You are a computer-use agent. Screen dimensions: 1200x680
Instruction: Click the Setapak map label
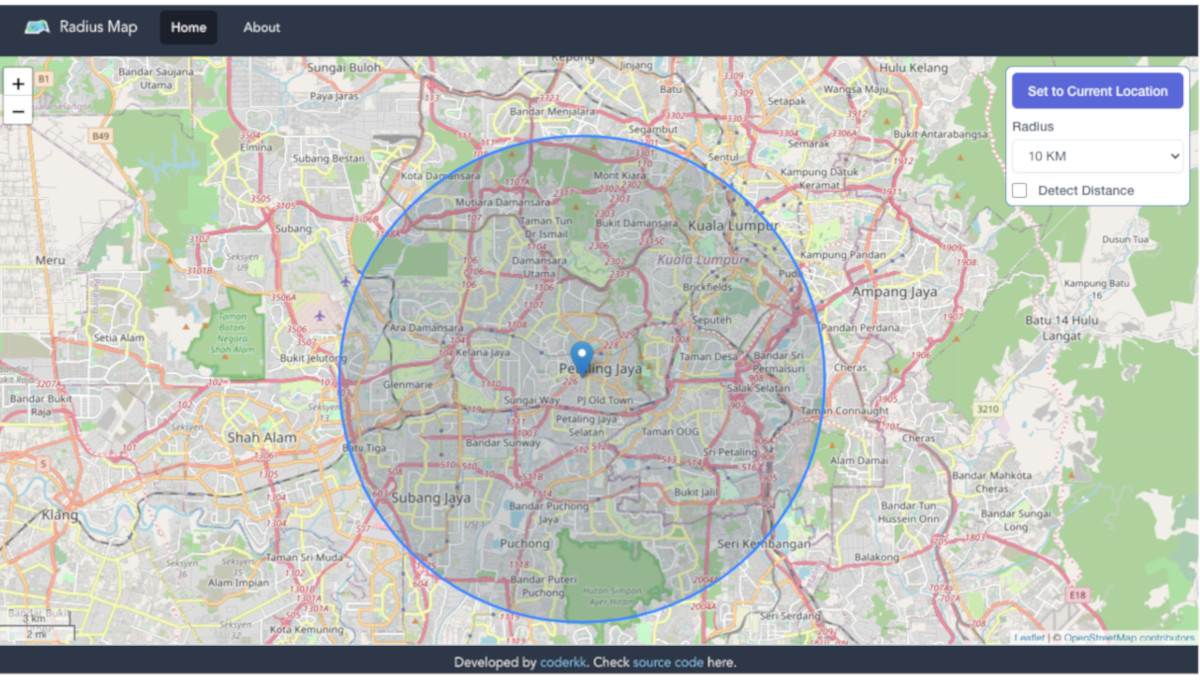787,101
